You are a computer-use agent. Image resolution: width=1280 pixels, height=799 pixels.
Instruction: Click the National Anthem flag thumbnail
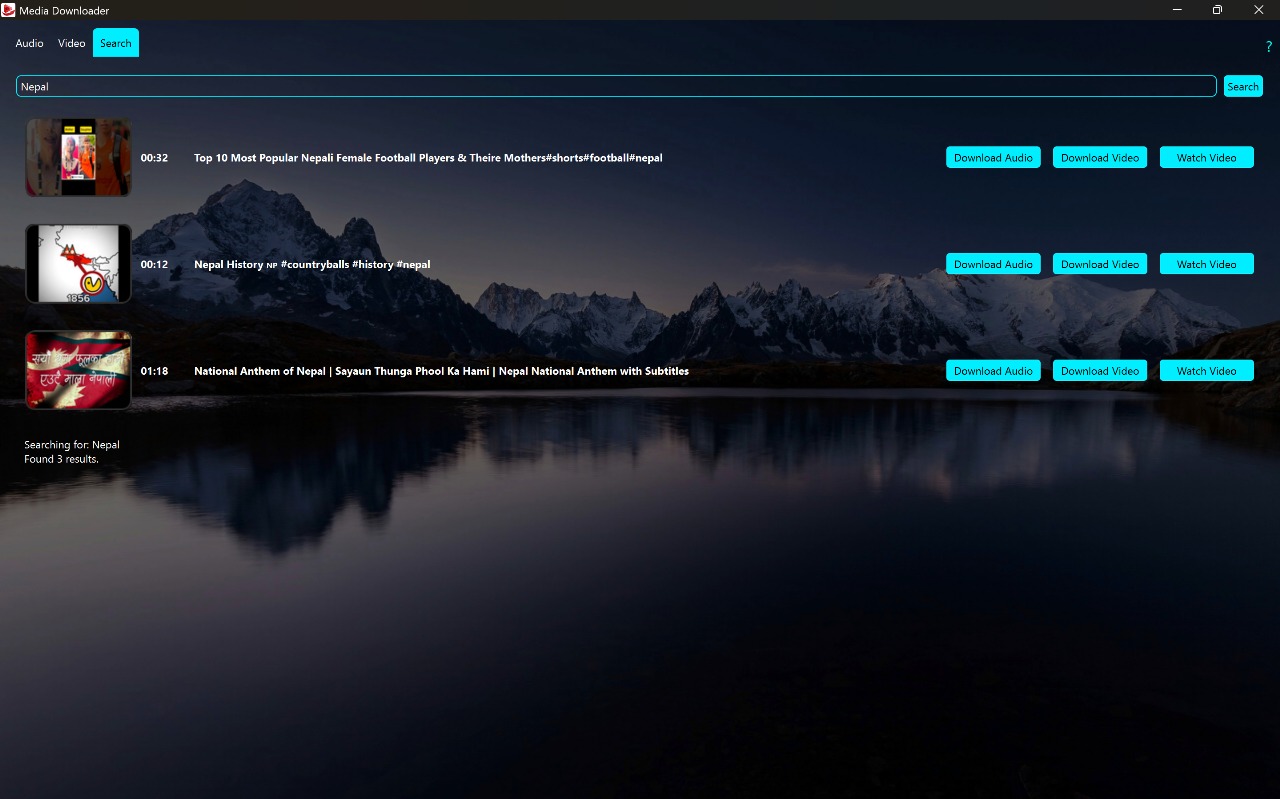pyautogui.click(x=78, y=370)
